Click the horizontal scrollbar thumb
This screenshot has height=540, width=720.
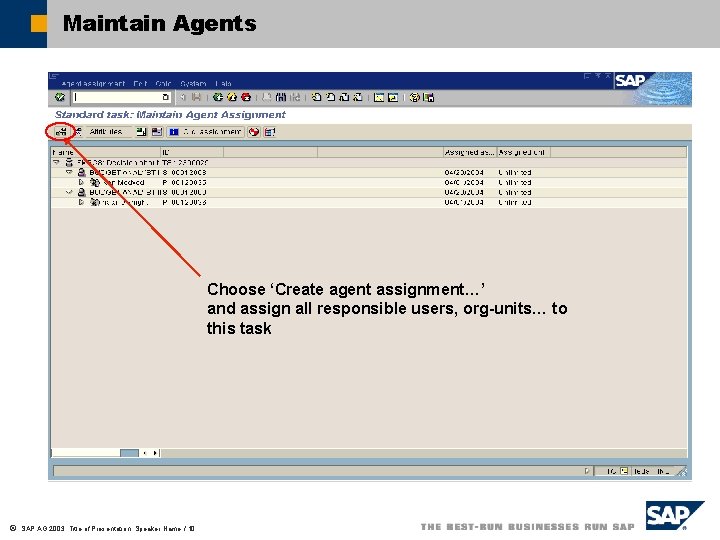(129, 453)
